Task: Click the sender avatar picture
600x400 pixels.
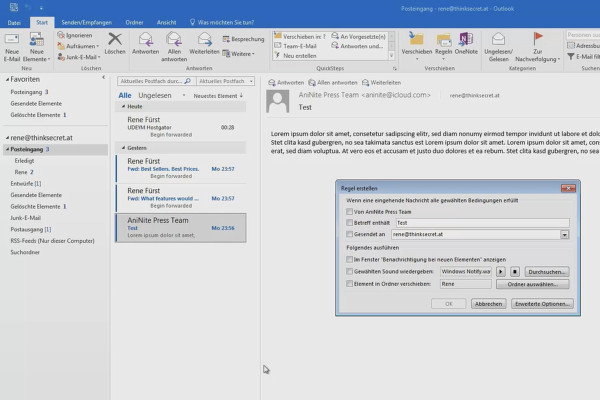Action: point(278,101)
